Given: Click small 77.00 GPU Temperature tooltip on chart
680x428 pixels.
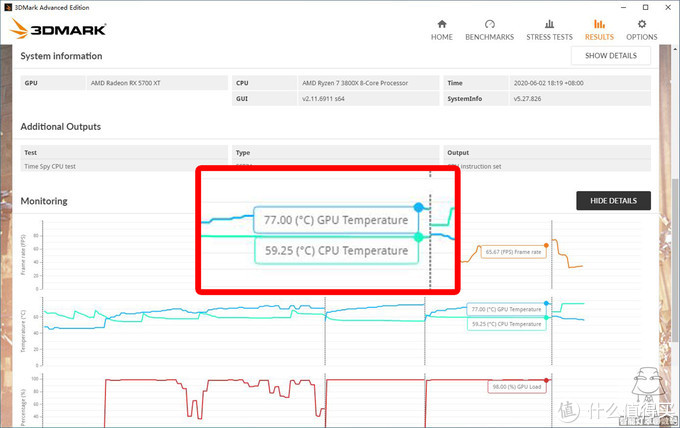Looking at the screenshot, I should 506,309.
